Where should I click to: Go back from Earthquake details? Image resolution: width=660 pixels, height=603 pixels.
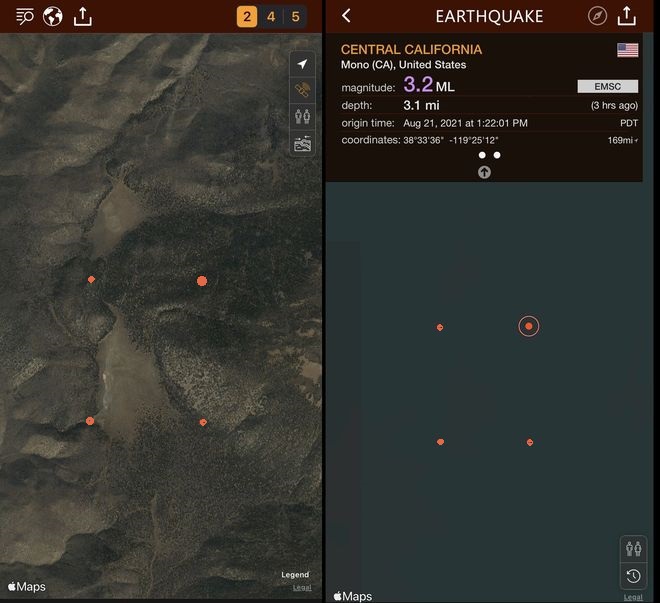(x=346, y=16)
